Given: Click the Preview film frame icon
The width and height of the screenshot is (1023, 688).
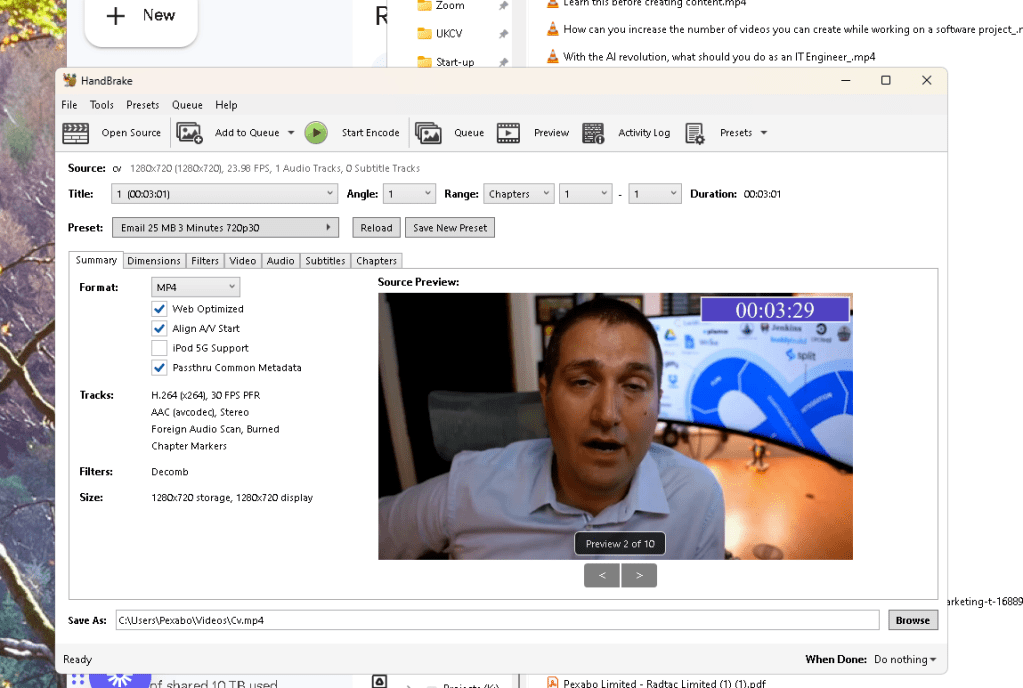Looking at the screenshot, I should 508,133.
